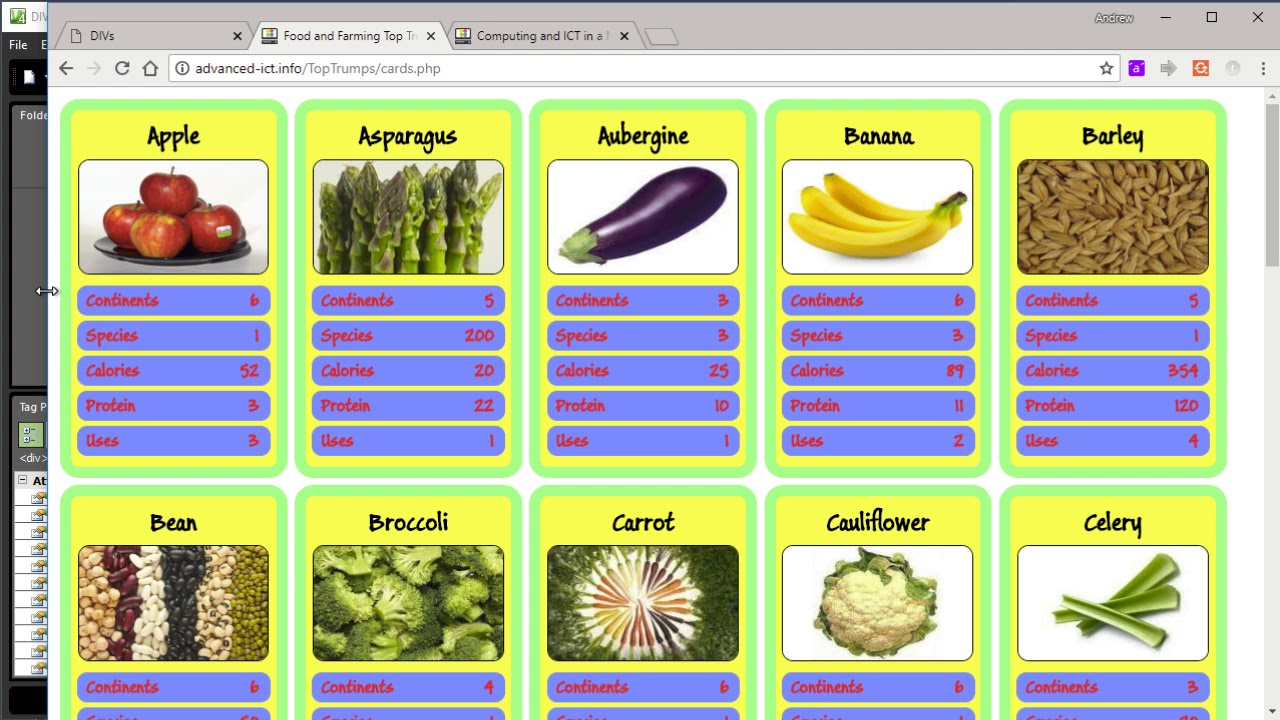The image size is (1280, 720).
Task: Click the Carrot picture
Action: 643,603
